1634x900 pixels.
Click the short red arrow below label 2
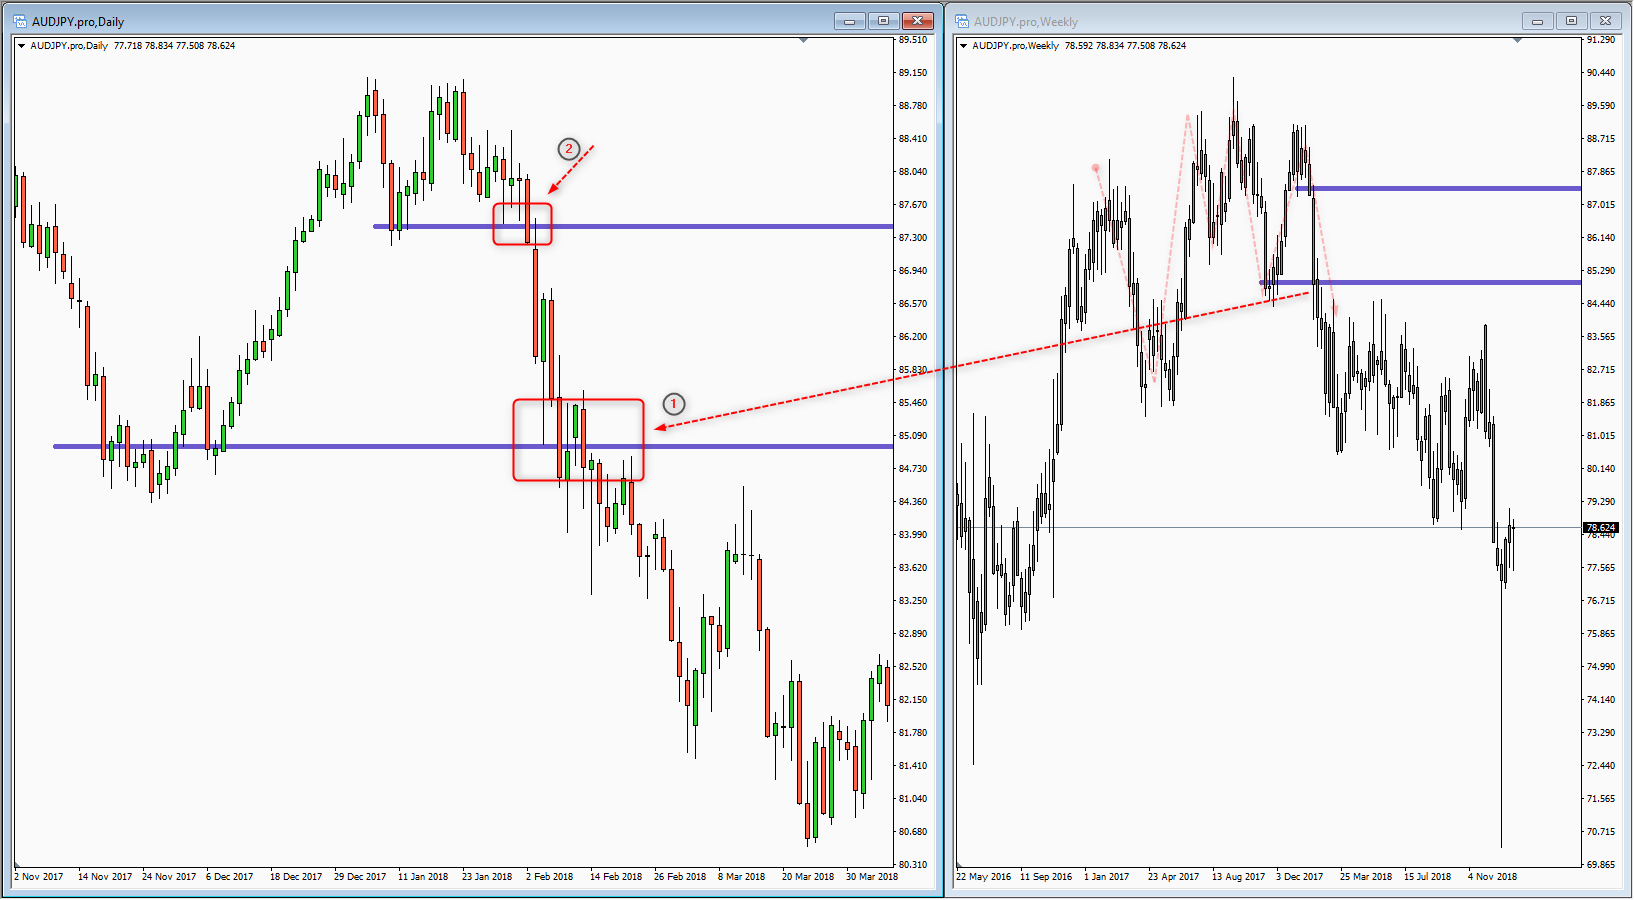(x=571, y=169)
